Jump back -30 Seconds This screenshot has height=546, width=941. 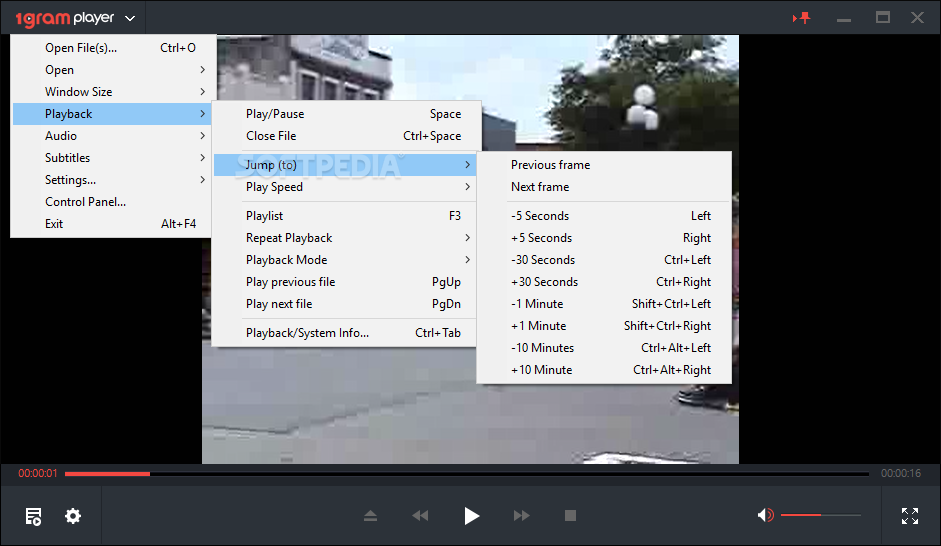[x=604, y=260]
